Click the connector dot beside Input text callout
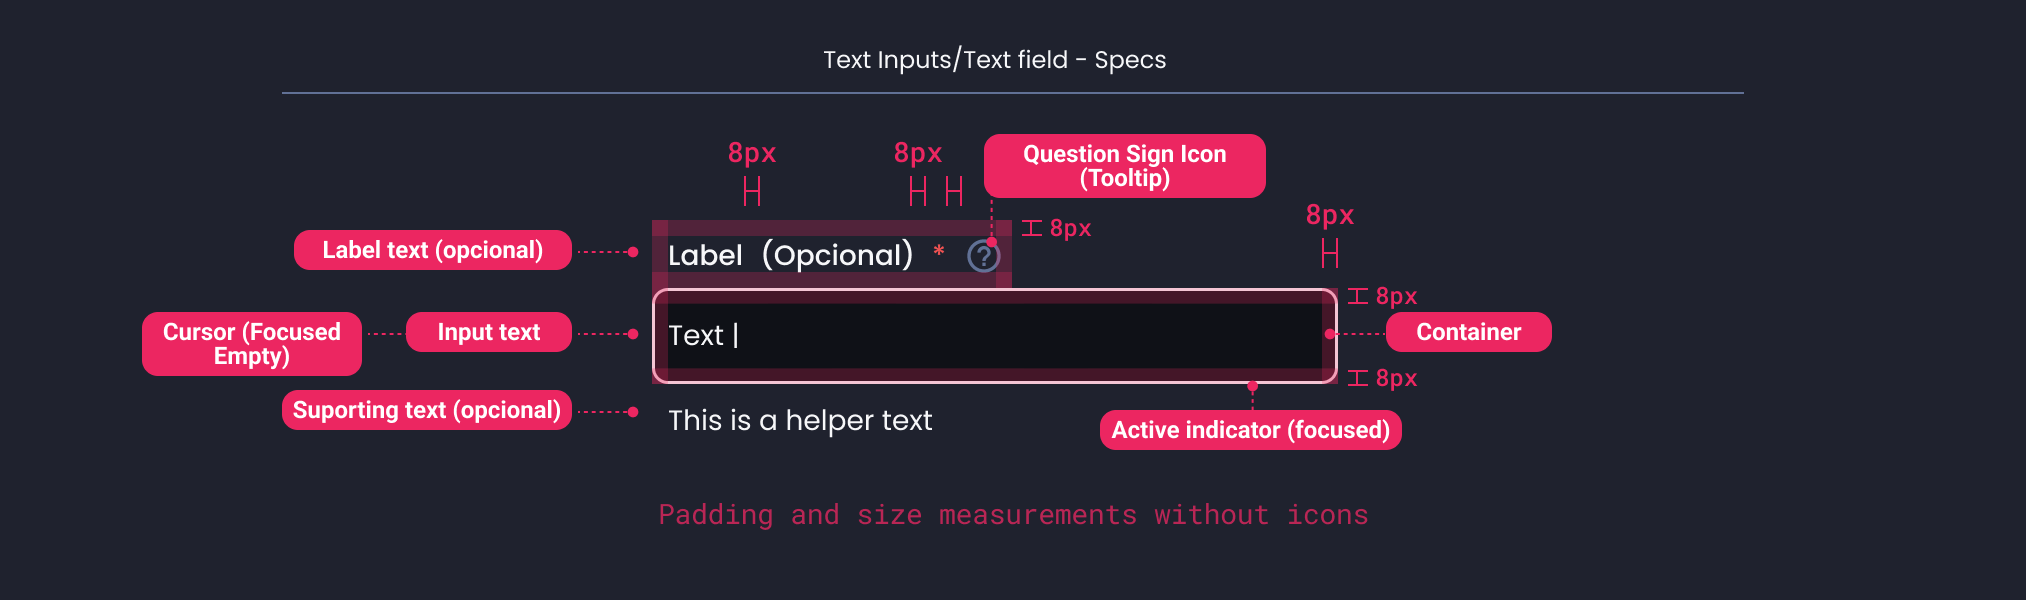Screen dimensions: 2026x600 (x=634, y=332)
